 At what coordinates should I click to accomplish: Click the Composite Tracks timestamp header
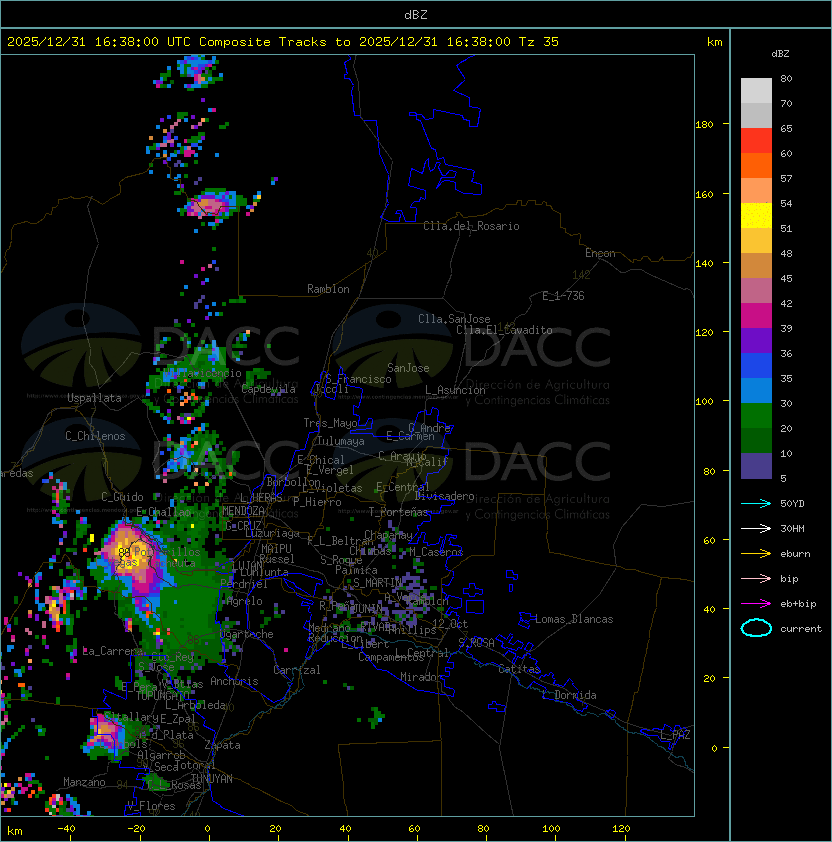(283, 42)
